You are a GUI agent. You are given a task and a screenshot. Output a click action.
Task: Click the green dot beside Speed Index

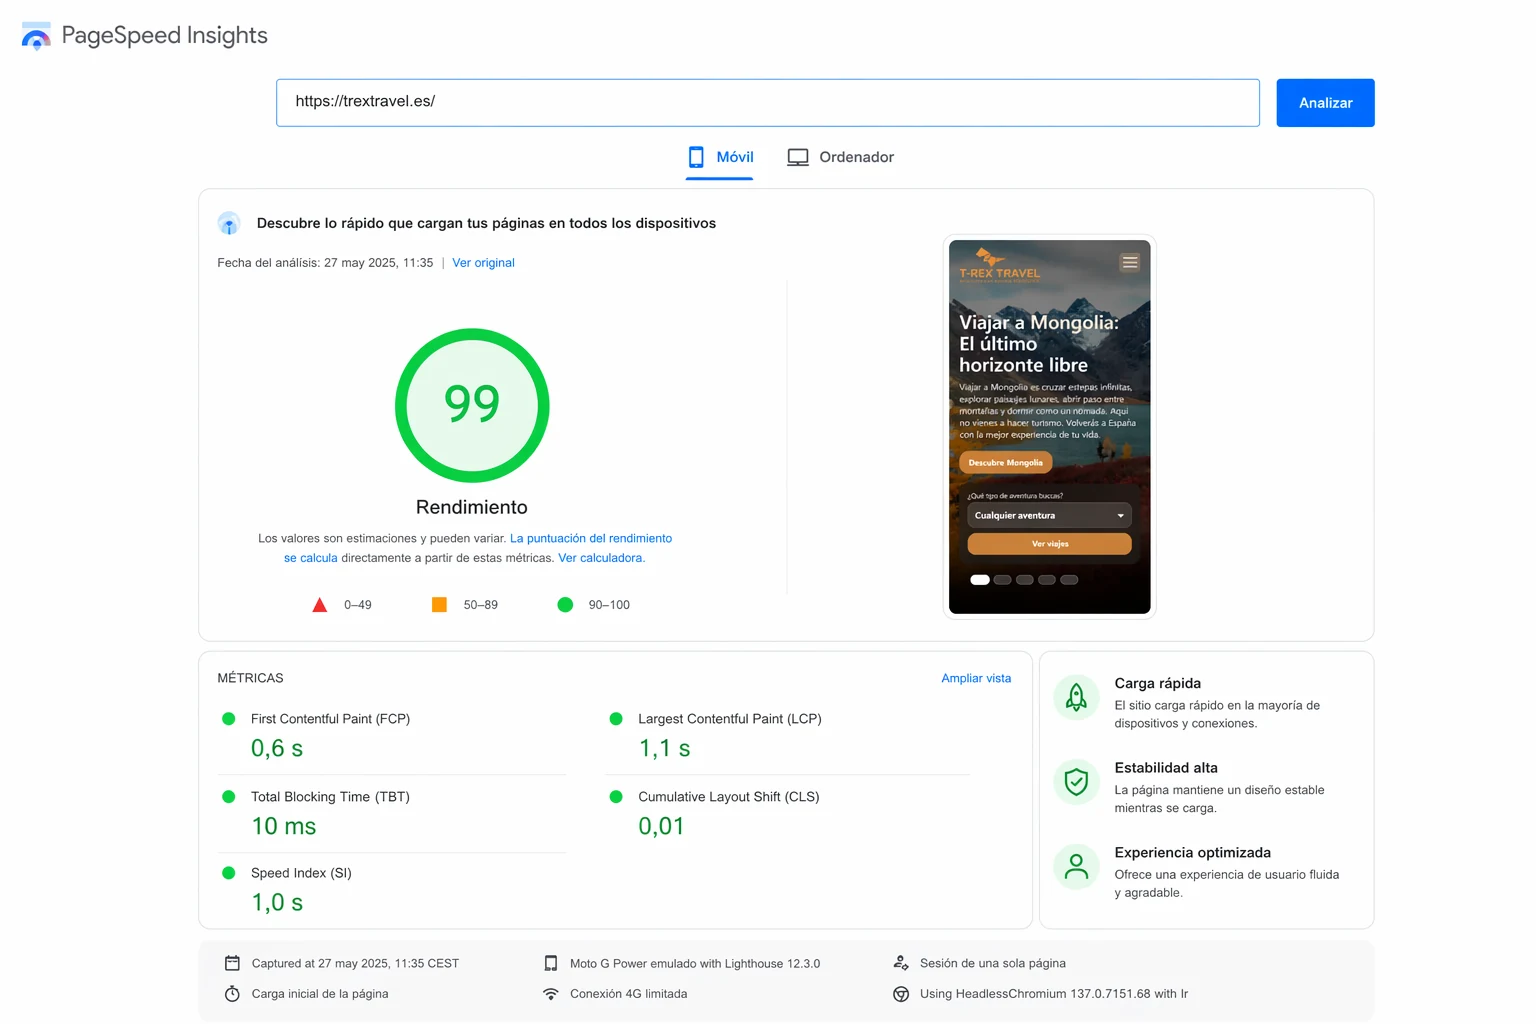(x=228, y=873)
